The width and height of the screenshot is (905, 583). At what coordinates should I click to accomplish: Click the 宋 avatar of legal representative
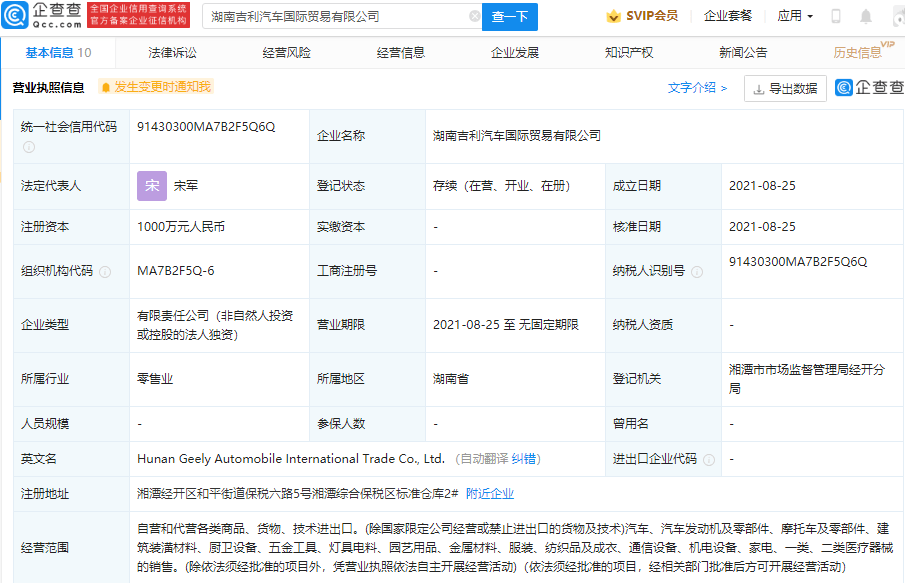152,186
